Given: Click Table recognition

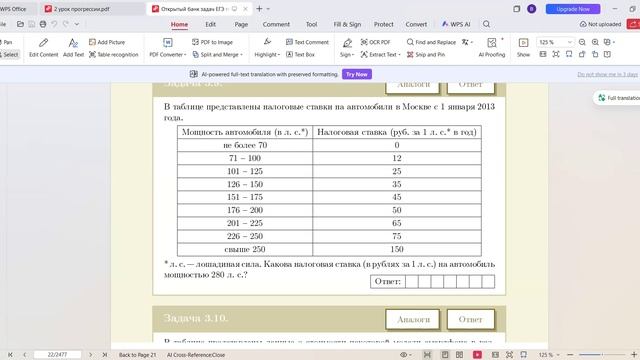Looking at the screenshot, I should [x=114, y=54].
